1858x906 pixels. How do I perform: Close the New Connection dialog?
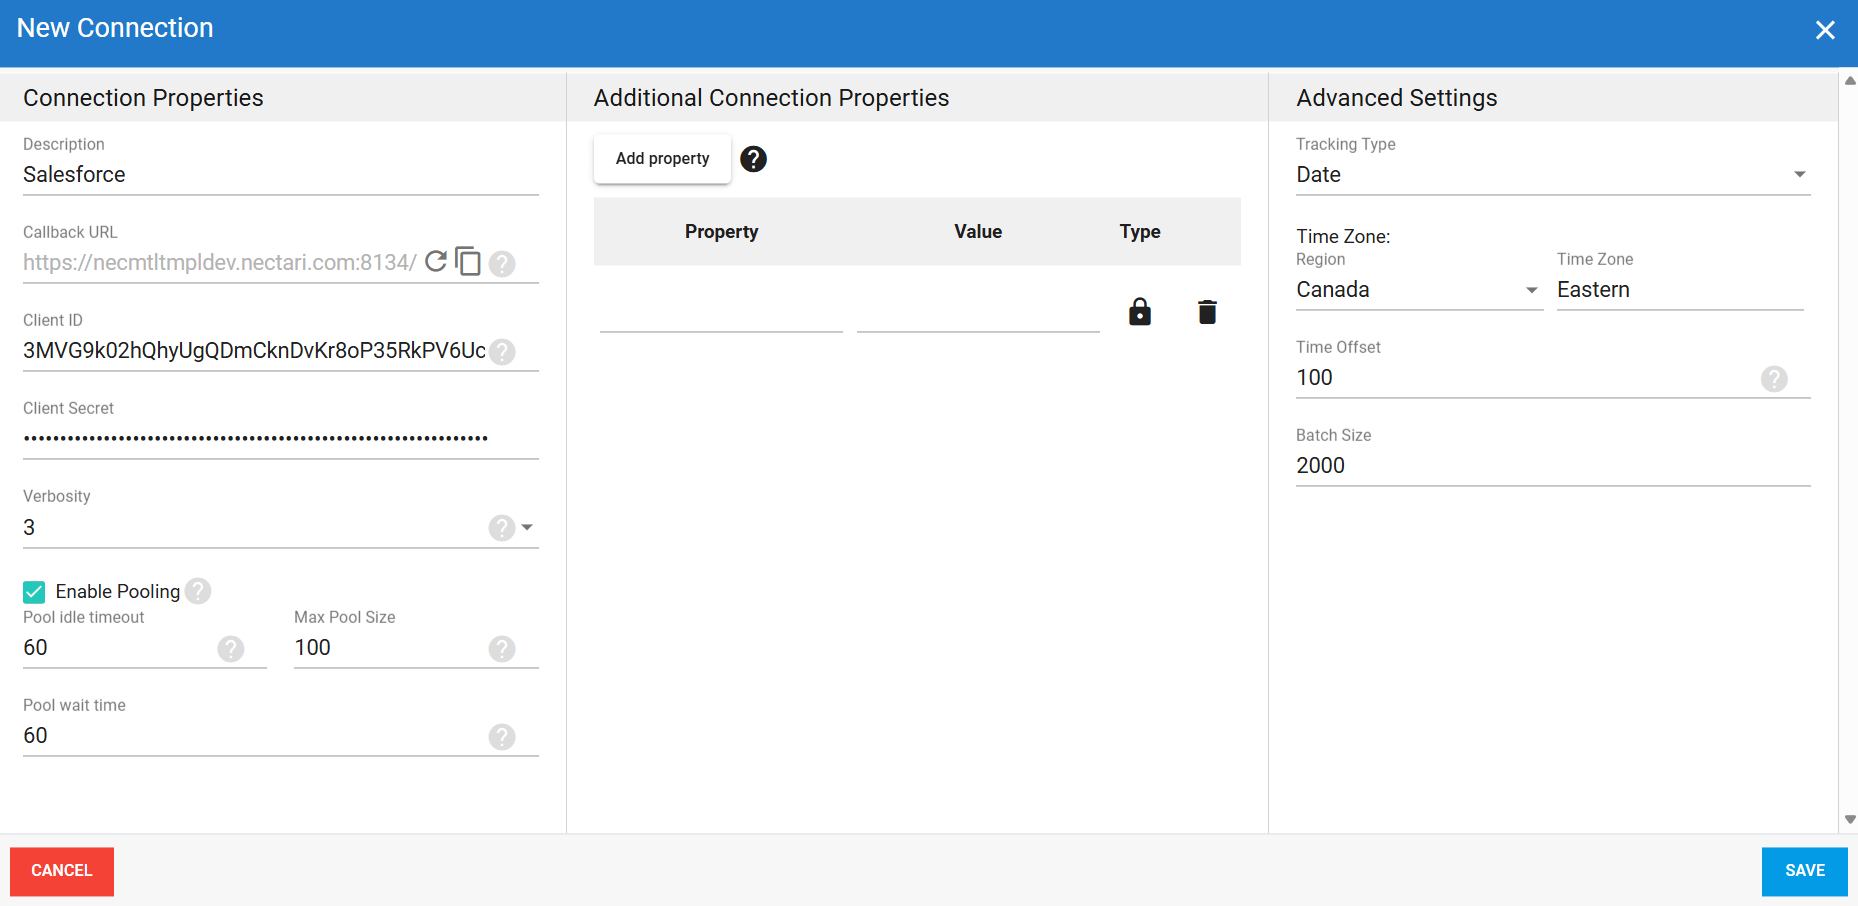[1825, 30]
